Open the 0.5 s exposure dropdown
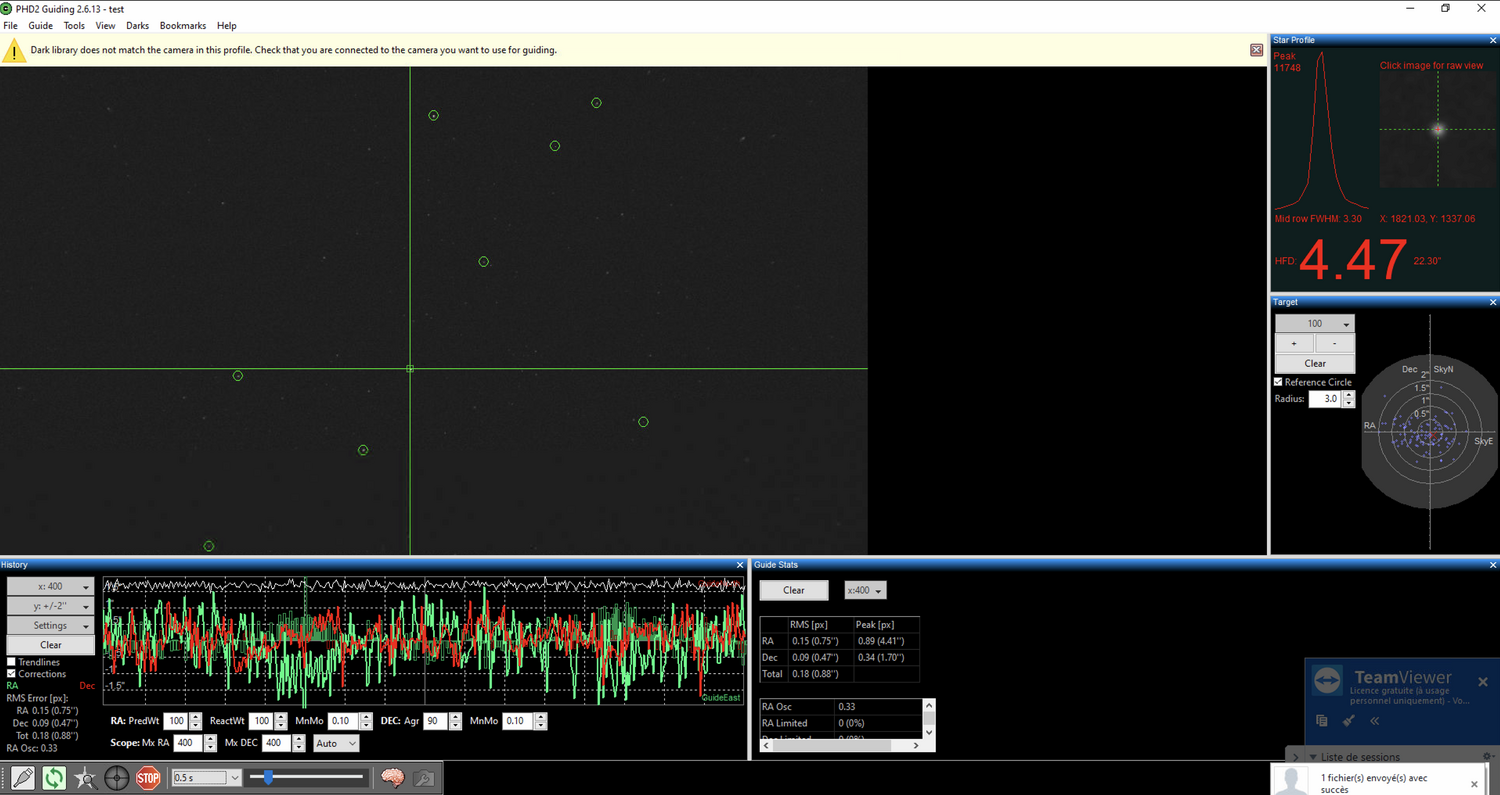 point(206,778)
